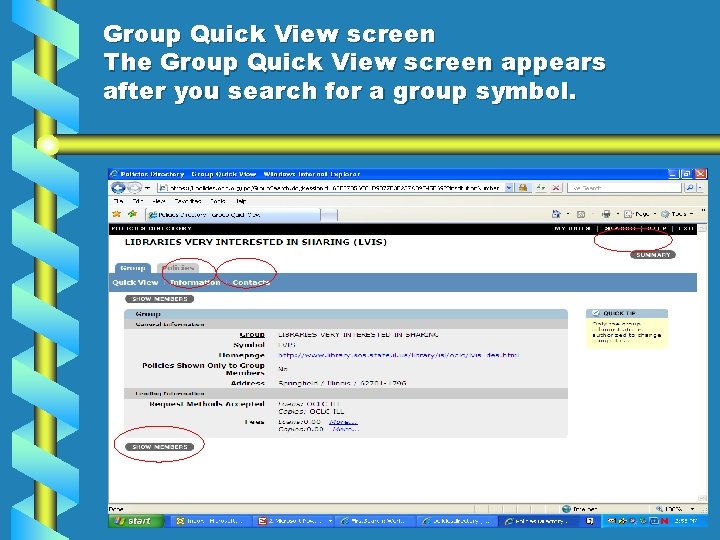
Task: Click the browser Back arrow button
Action: (x=118, y=188)
